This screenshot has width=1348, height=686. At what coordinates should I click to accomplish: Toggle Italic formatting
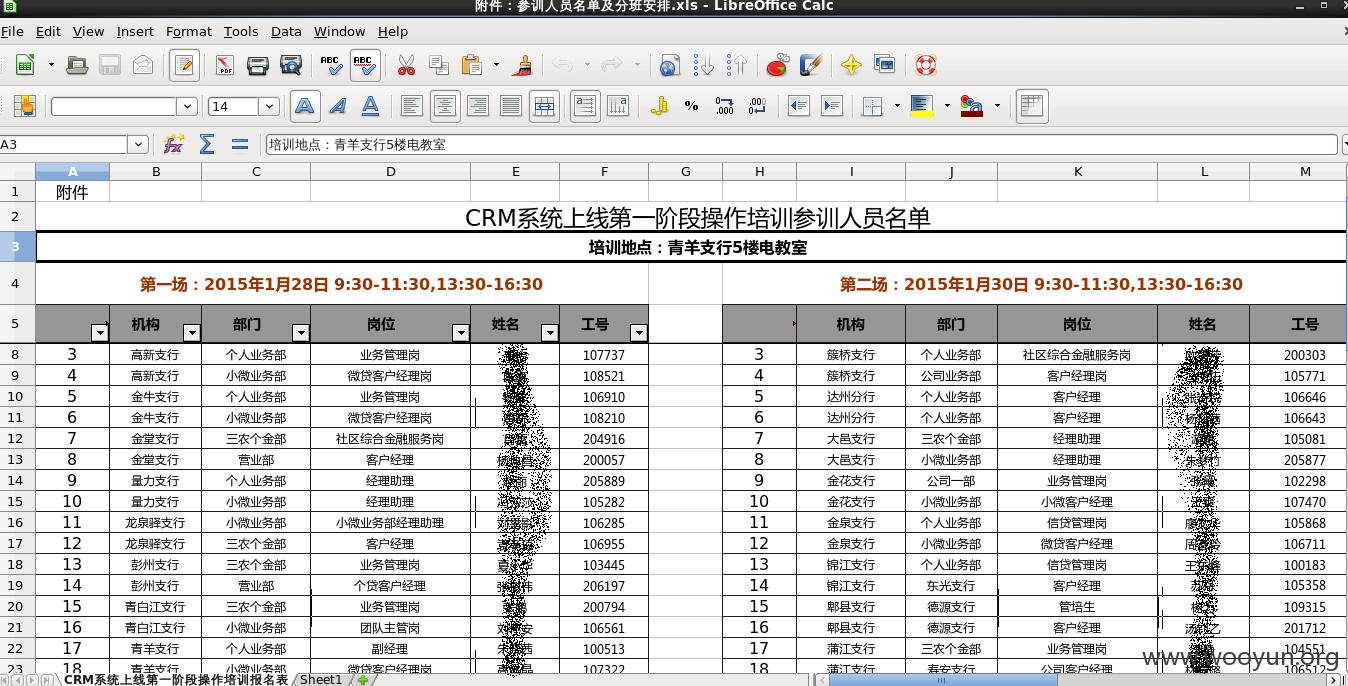338,106
